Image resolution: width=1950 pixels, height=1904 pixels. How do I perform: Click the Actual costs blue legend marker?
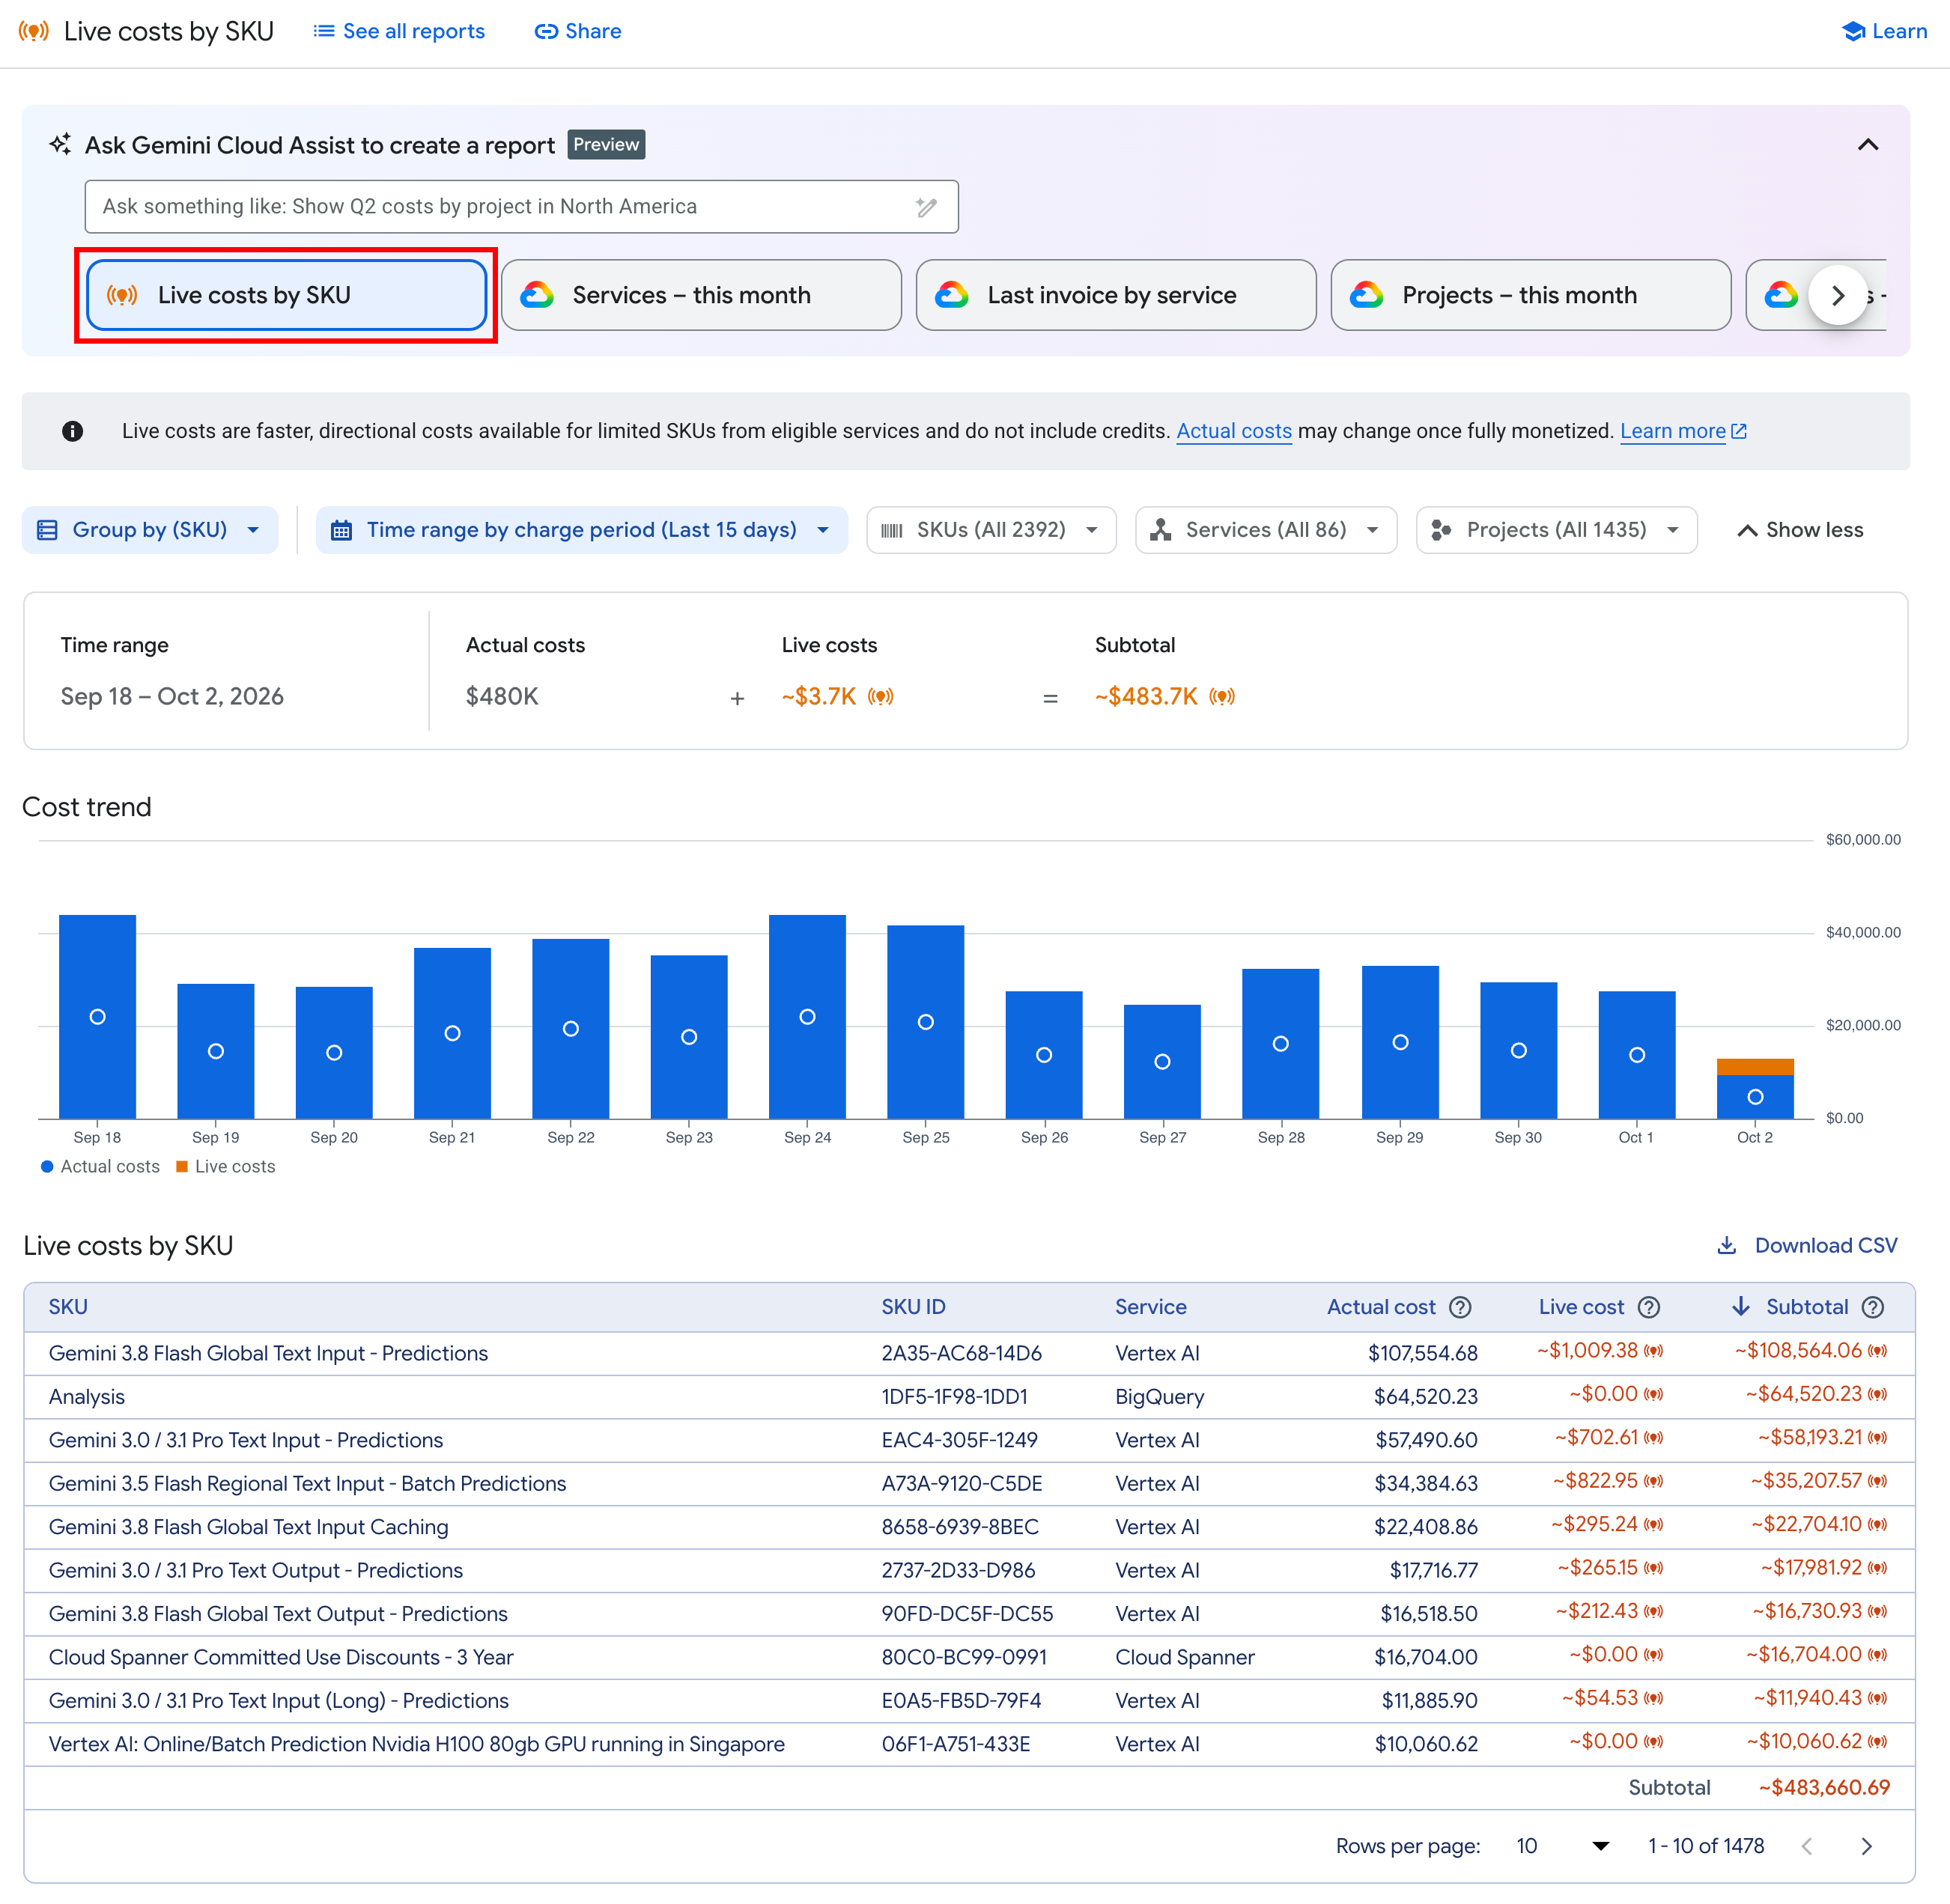click(x=47, y=1166)
